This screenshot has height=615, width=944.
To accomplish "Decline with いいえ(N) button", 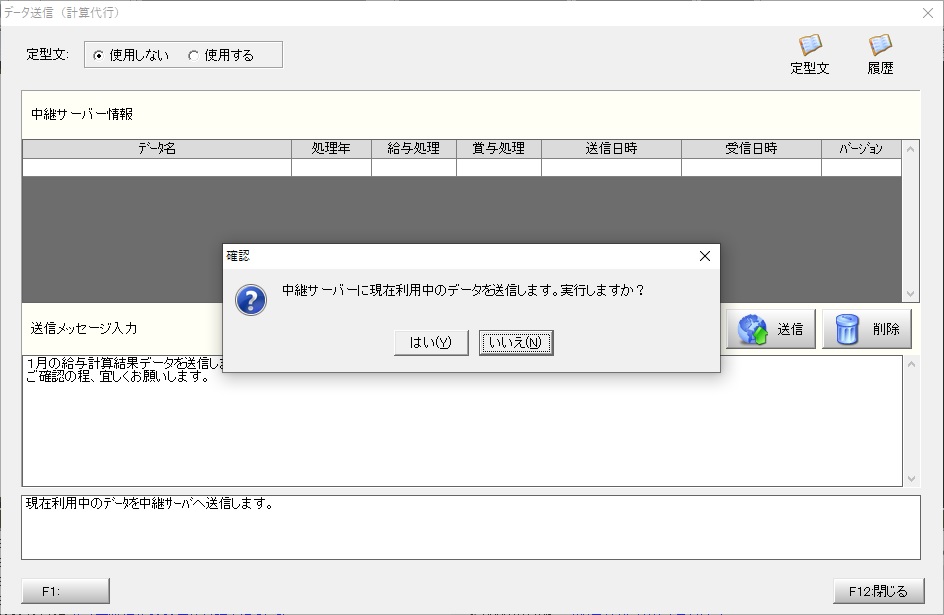I will coord(516,342).
